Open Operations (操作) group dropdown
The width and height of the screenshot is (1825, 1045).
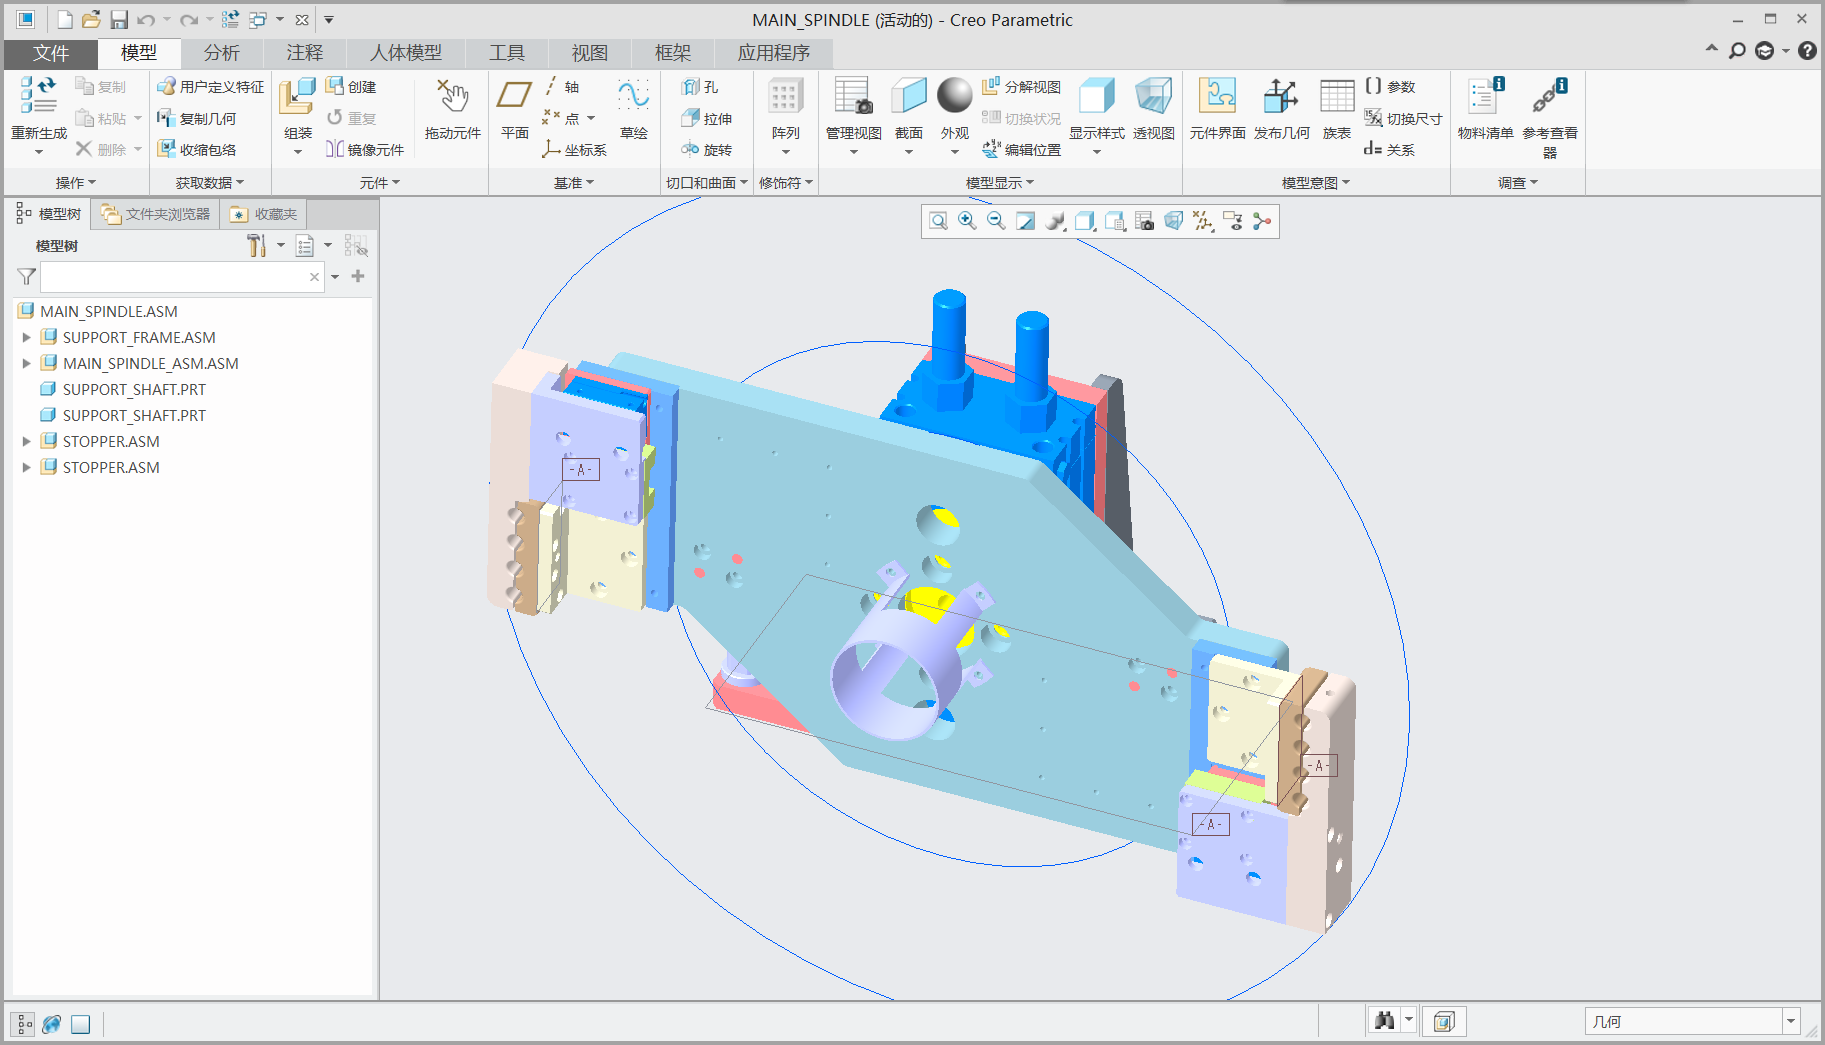click(76, 183)
